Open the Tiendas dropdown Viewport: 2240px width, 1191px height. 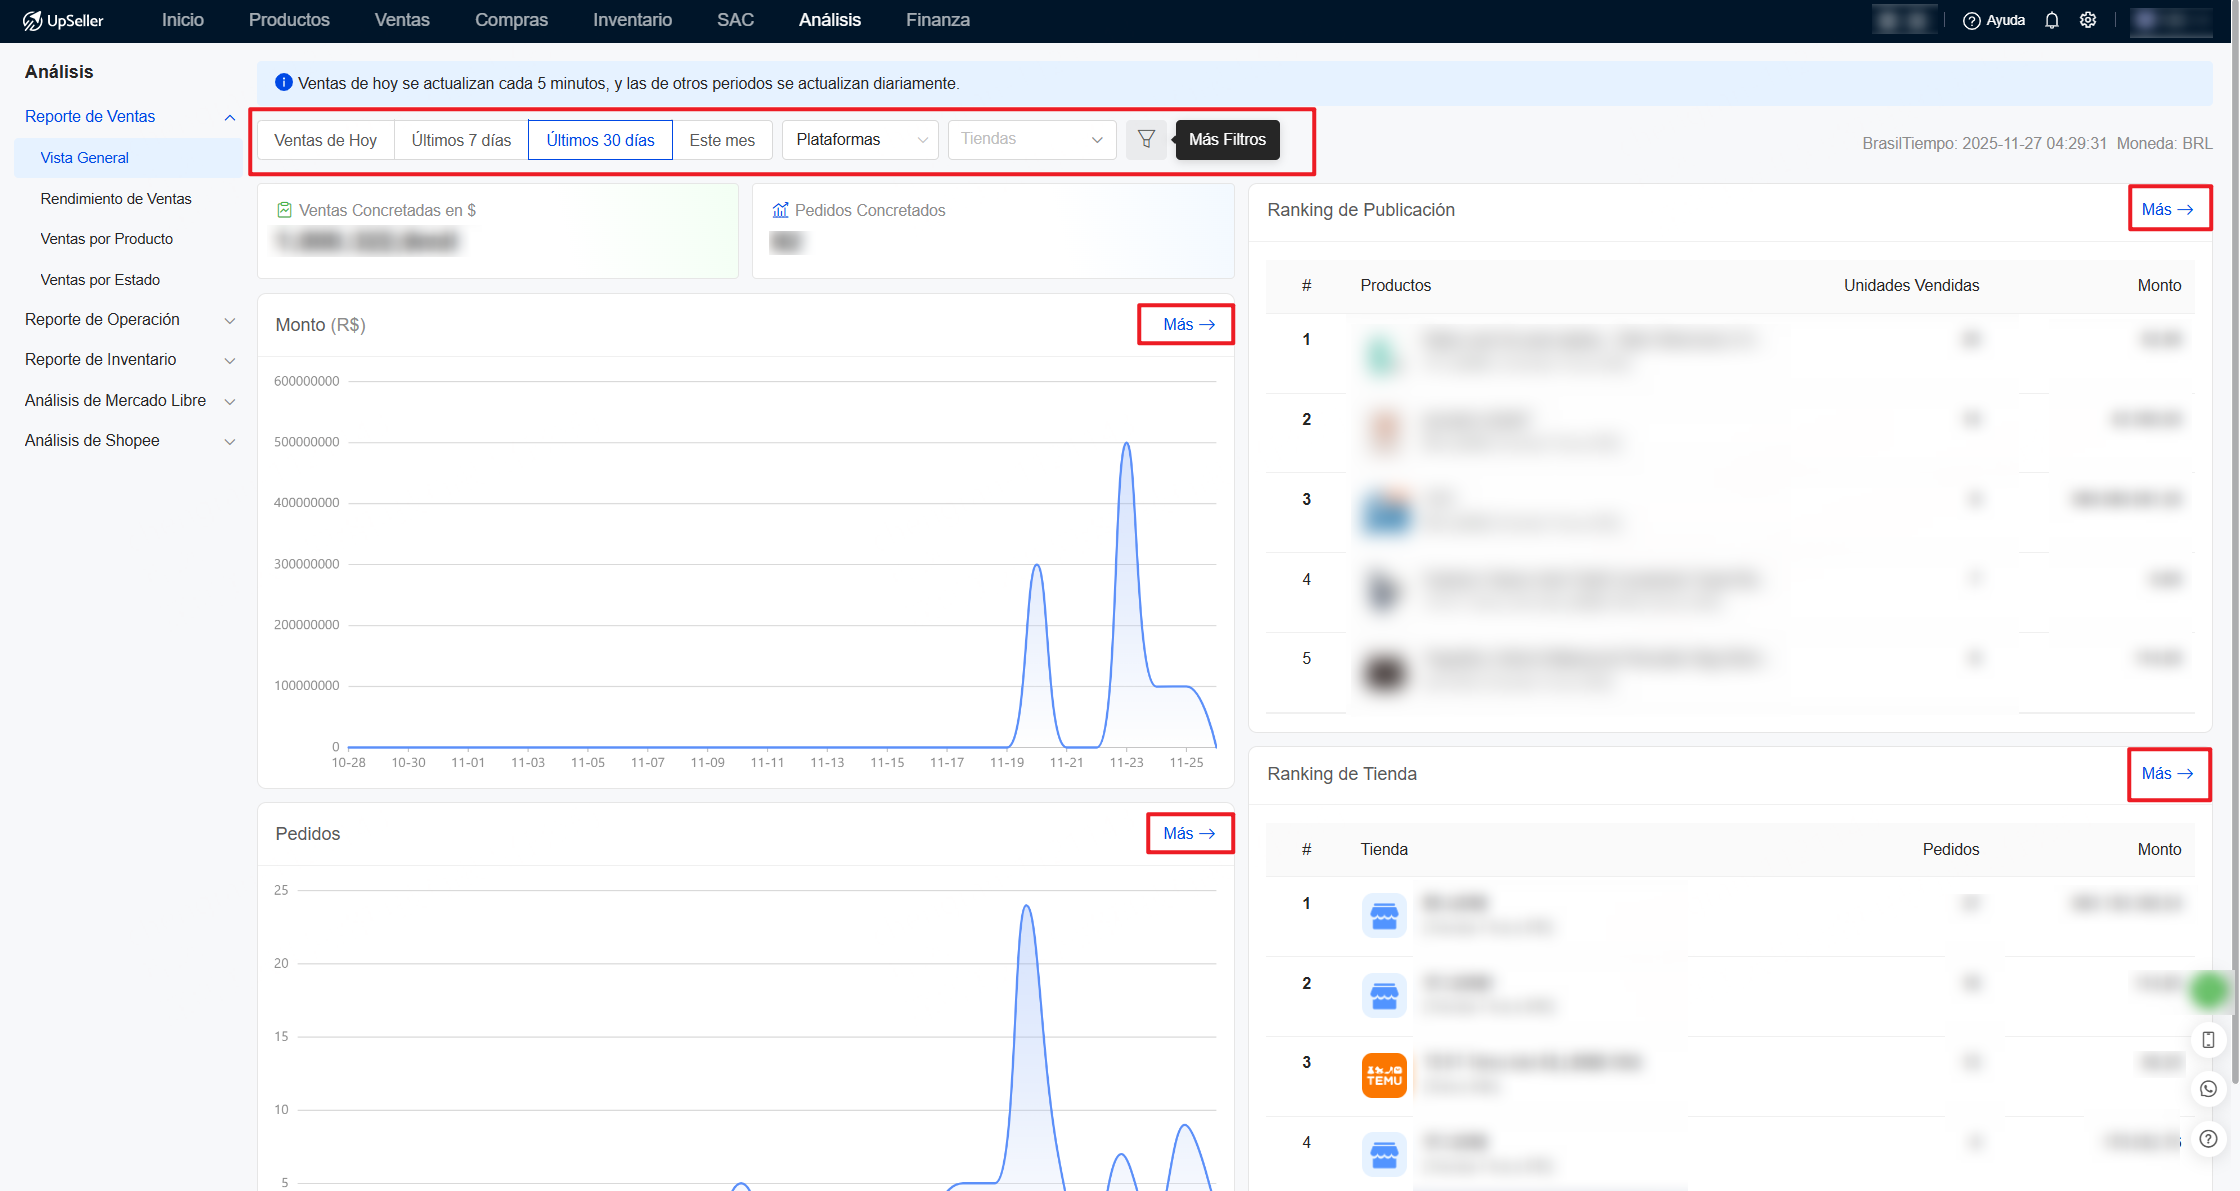(x=1031, y=140)
